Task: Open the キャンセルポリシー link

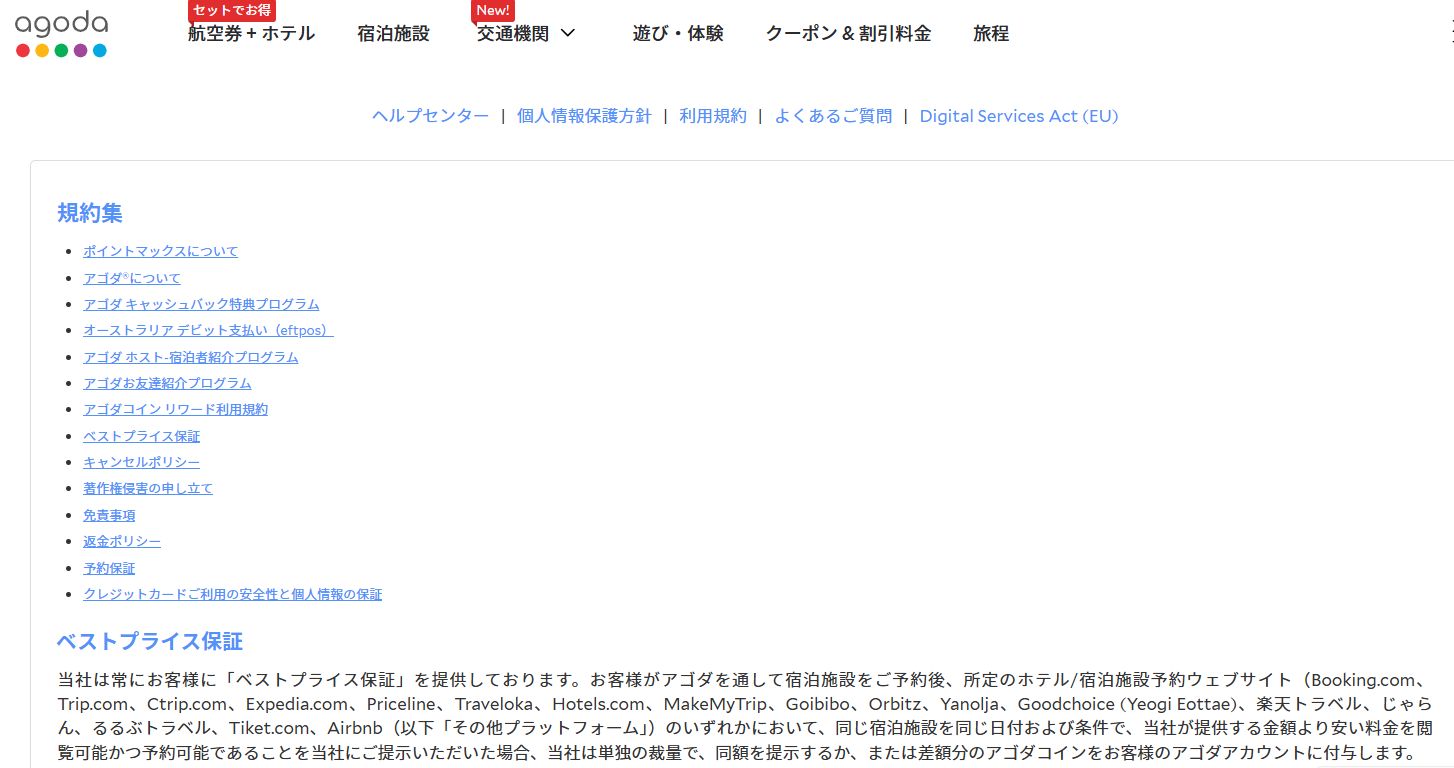Action: tap(141, 462)
